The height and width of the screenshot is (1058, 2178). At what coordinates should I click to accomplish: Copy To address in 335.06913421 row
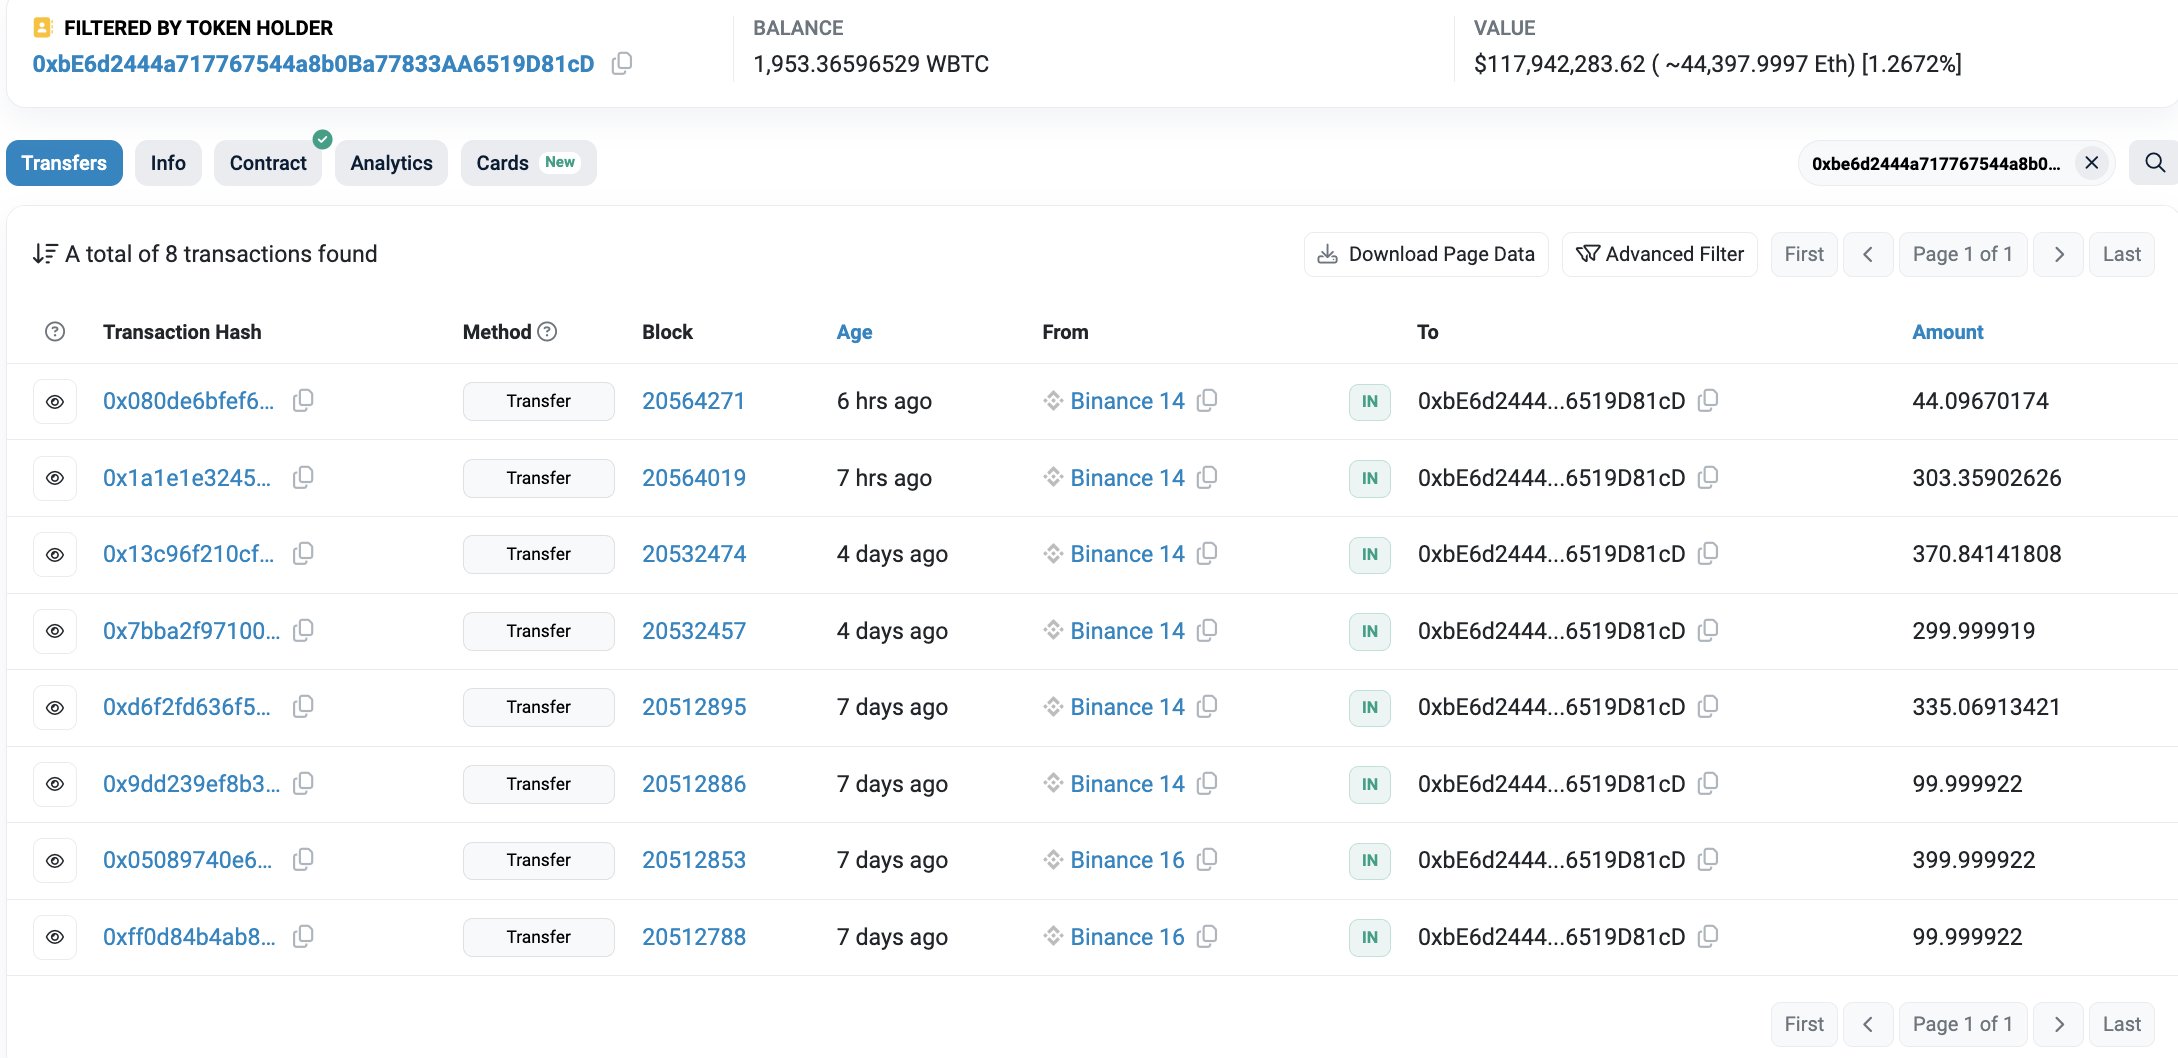(1708, 707)
